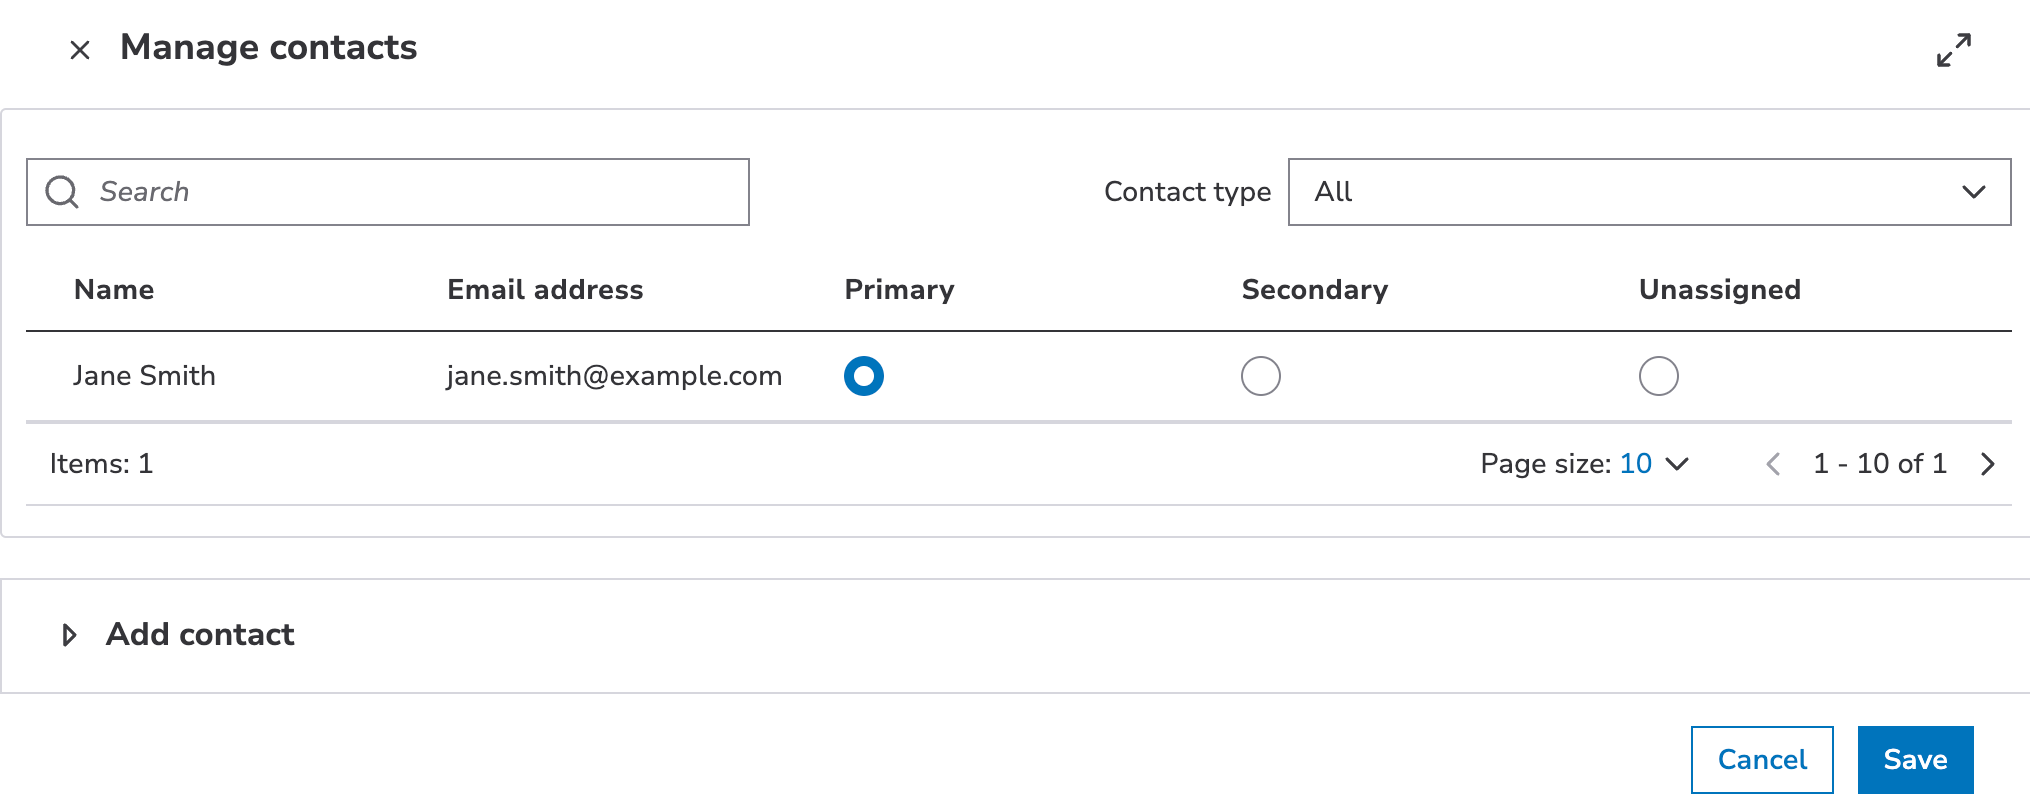The height and width of the screenshot is (812, 2030).
Task: Go to the previous page of contacts
Action: click(1773, 464)
